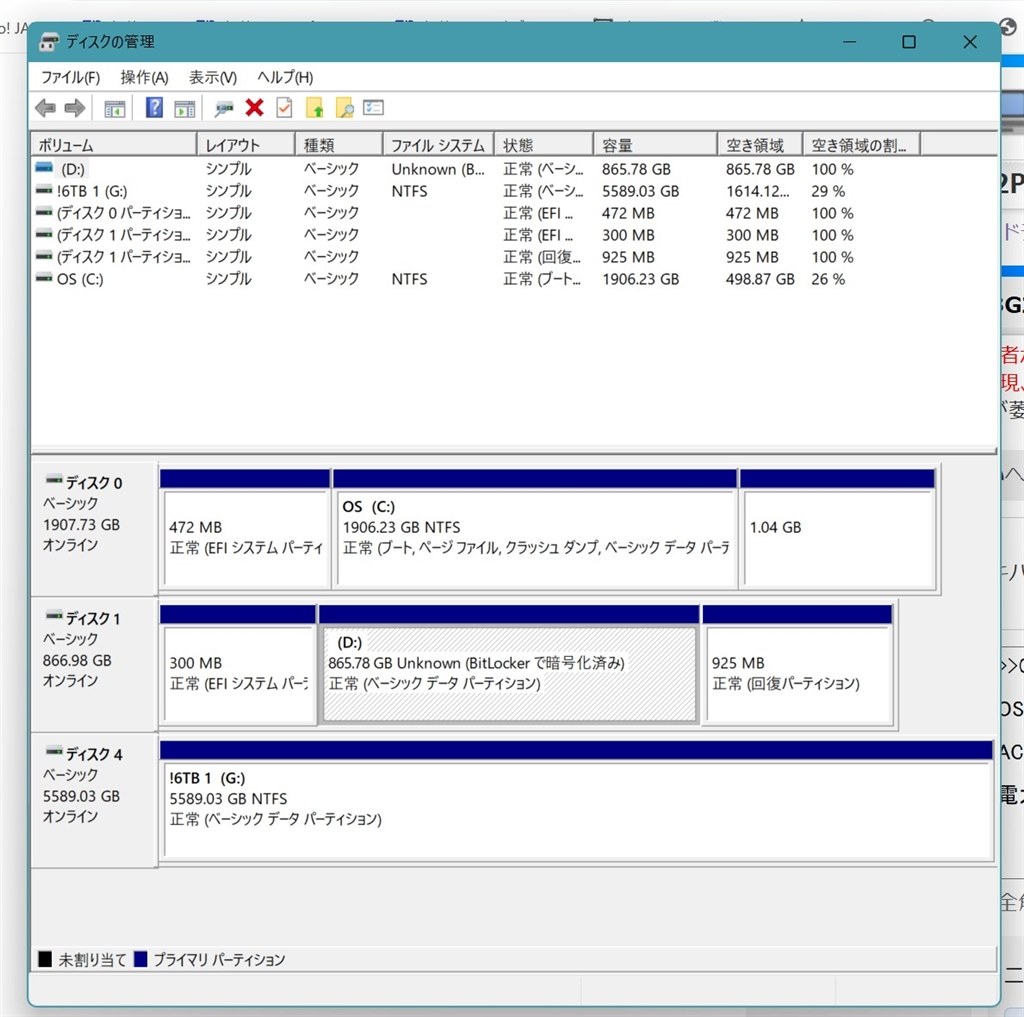This screenshot has height=1017, width=1024.
Task: Sort by the ファイル システム column header
Action: 438,145
